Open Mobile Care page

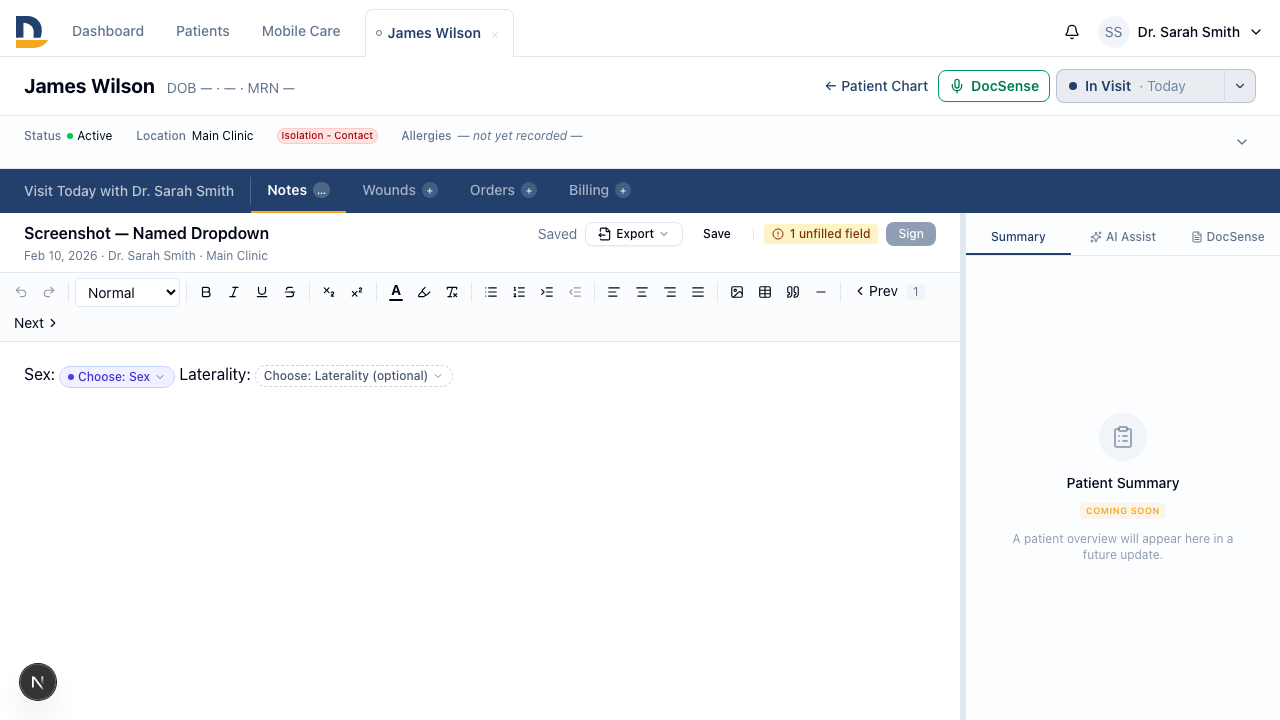(301, 31)
